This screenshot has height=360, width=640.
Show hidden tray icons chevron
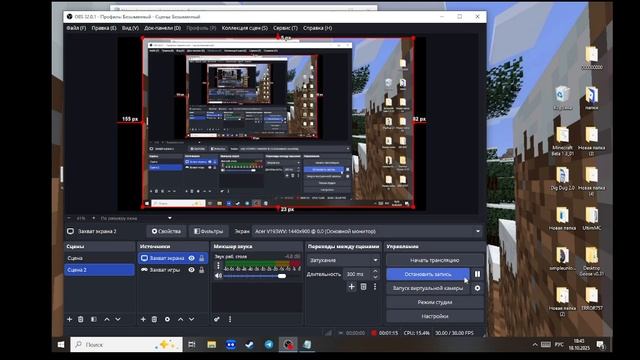[535, 344]
